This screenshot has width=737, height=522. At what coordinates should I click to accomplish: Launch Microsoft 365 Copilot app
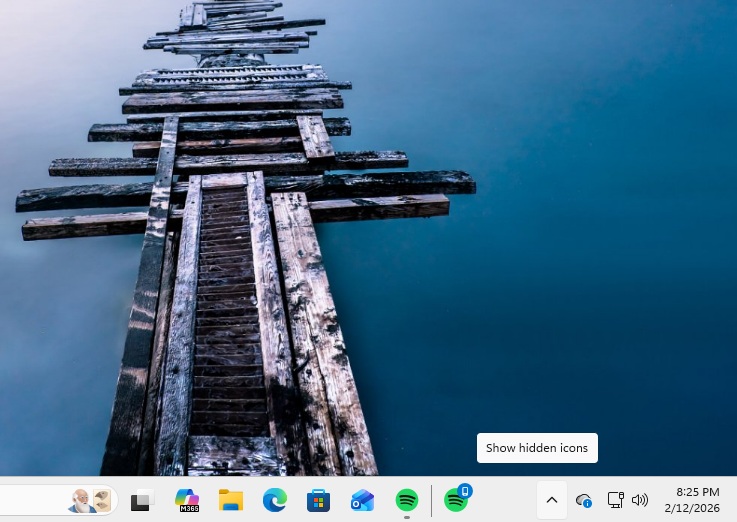[187, 500]
